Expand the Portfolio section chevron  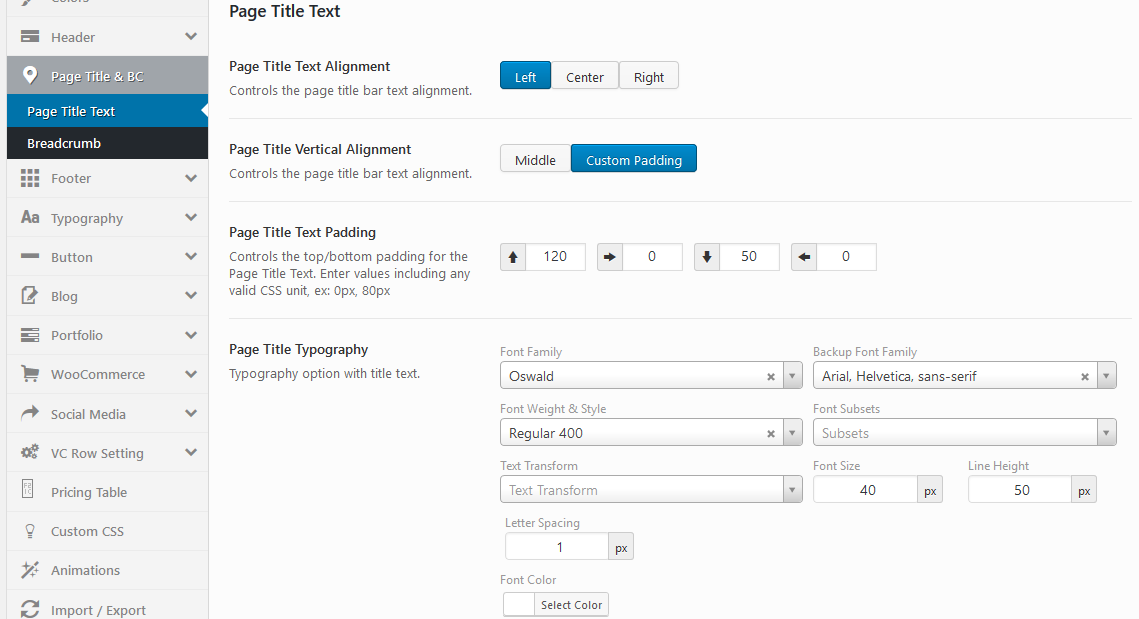click(x=191, y=335)
